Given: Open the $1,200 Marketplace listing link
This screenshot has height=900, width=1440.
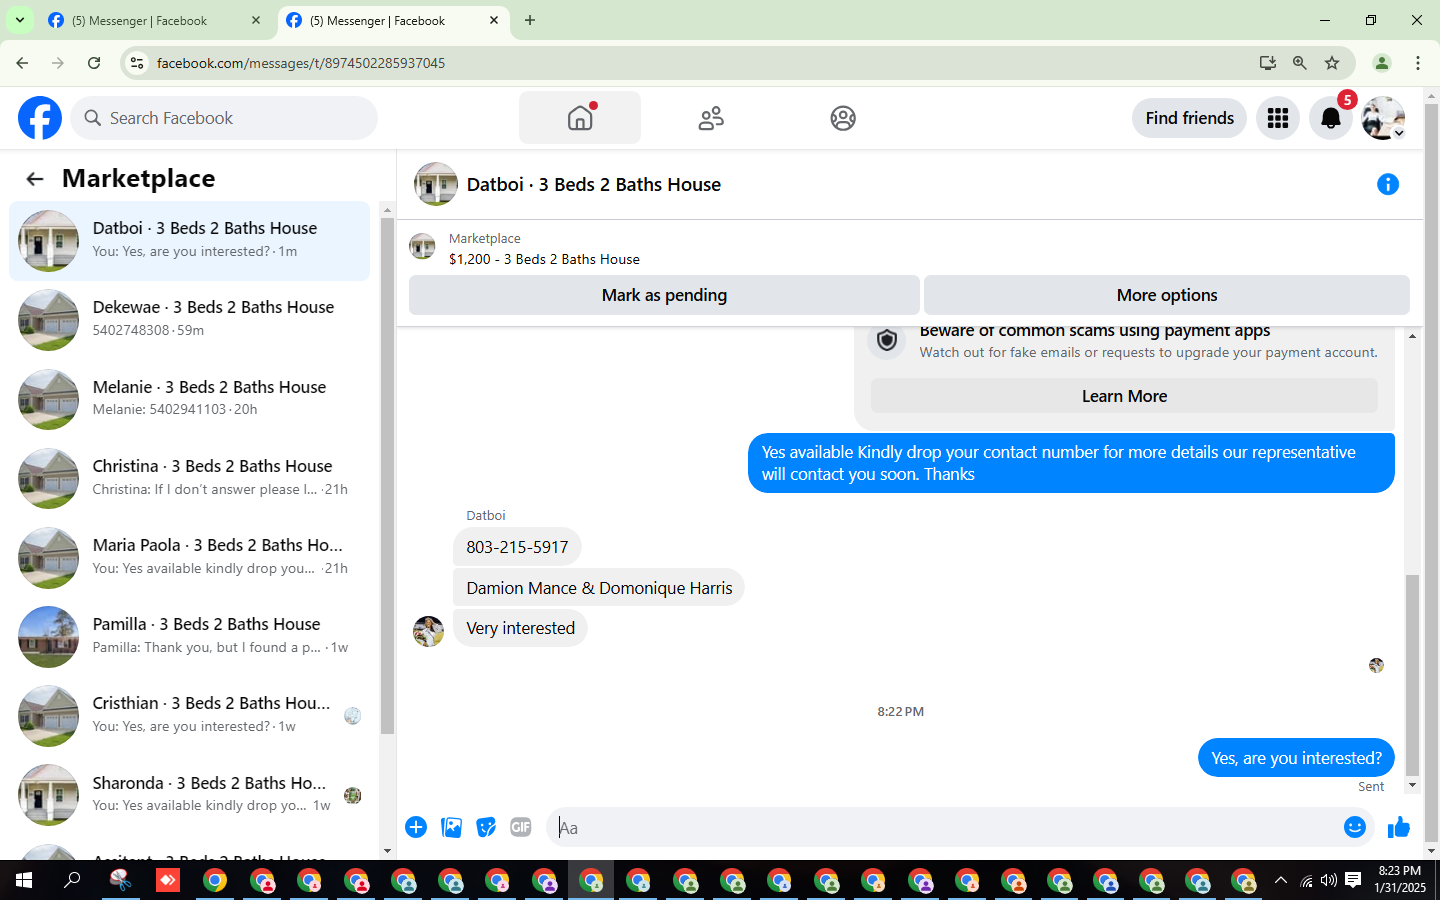Looking at the screenshot, I should point(544,259).
